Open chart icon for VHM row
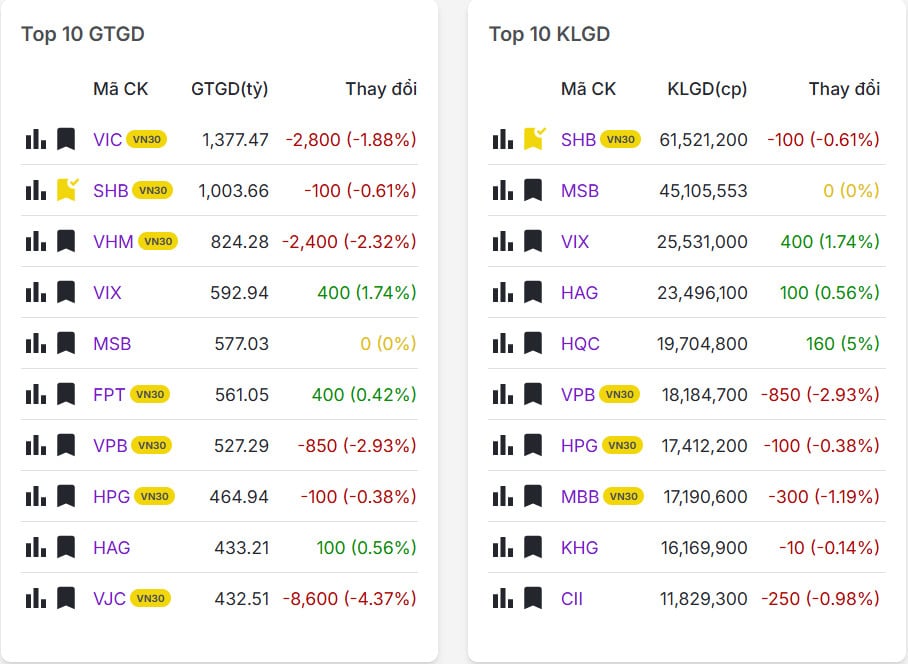The height and width of the screenshot is (664, 908). pyautogui.click(x=36, y=241)
